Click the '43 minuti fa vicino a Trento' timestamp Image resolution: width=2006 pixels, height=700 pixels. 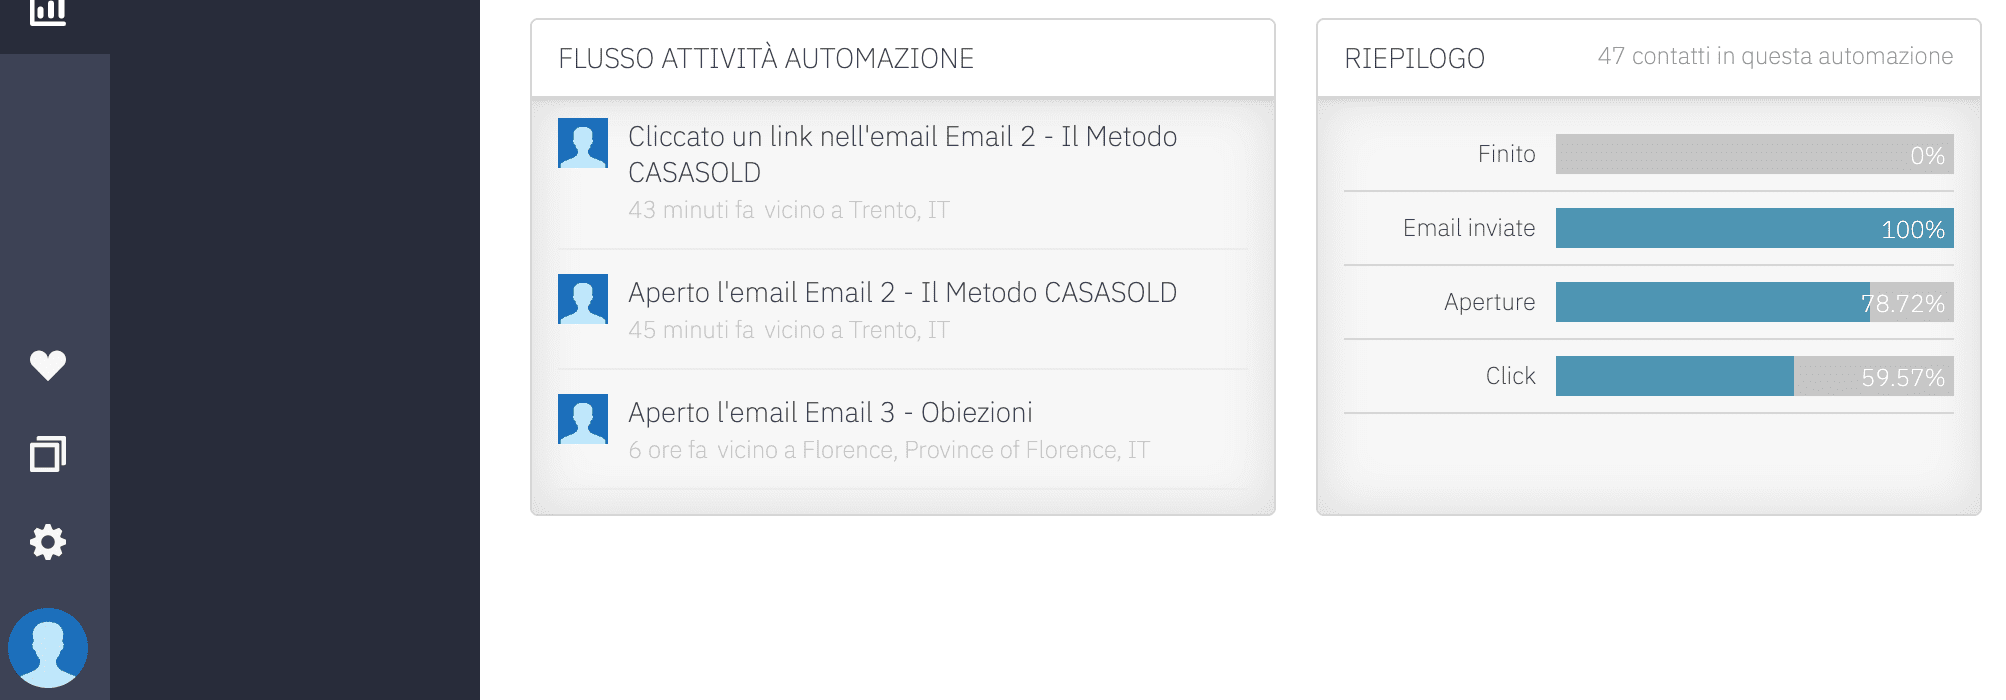(x=788, y=210)
